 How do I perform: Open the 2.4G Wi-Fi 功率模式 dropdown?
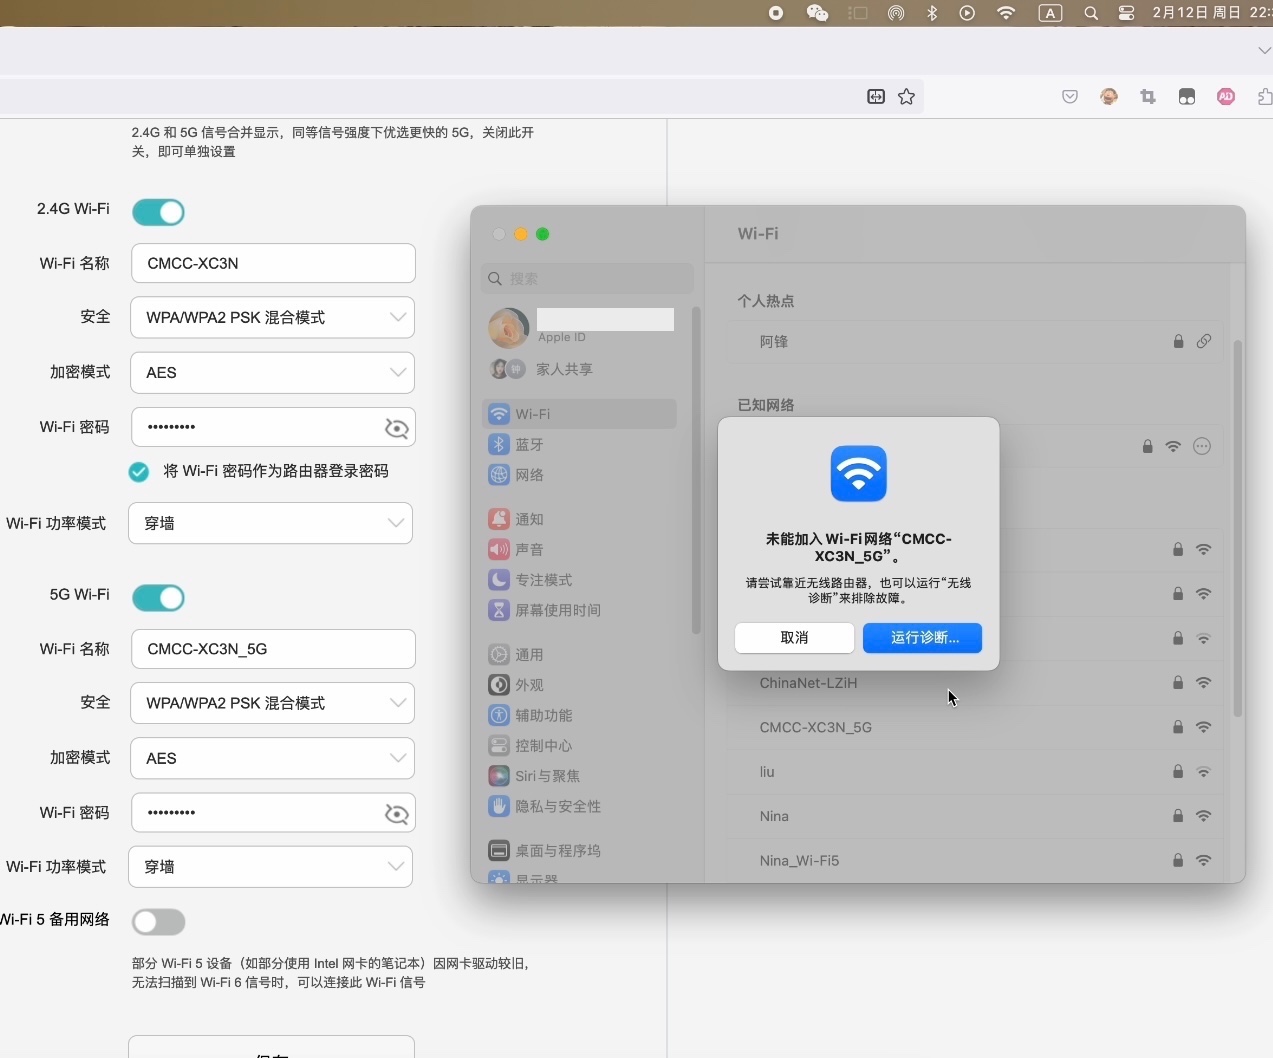(270, 523)
